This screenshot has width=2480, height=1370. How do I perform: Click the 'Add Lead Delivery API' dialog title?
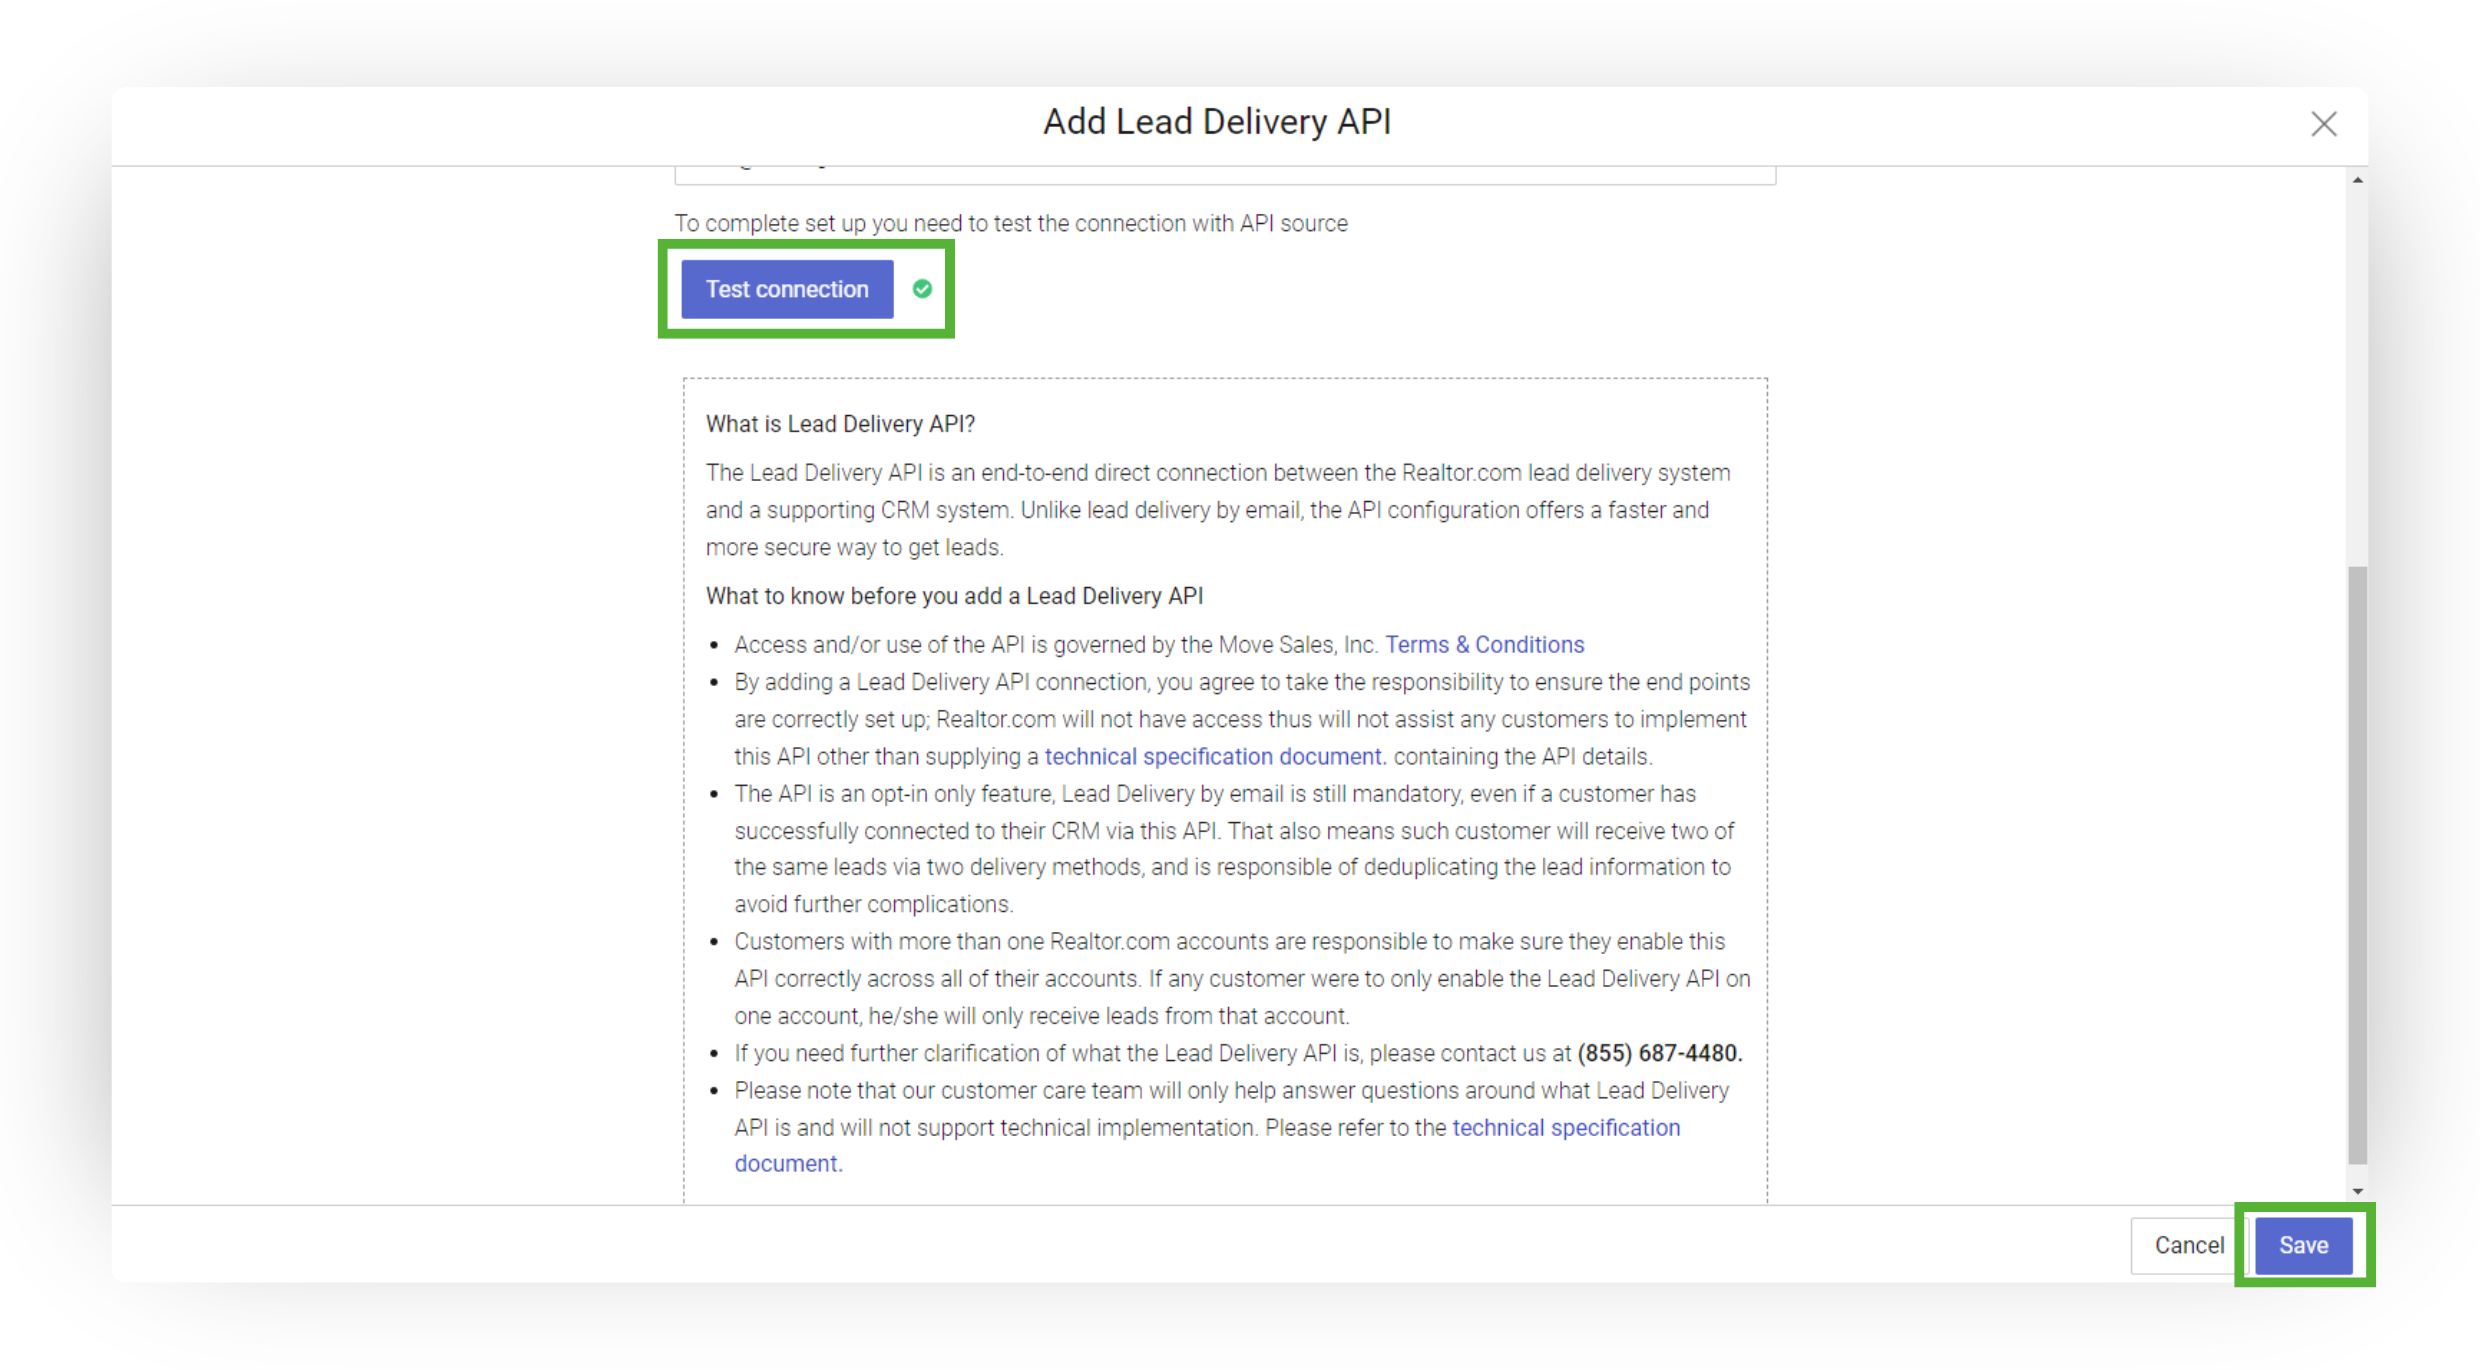[x=1217, y=122]
